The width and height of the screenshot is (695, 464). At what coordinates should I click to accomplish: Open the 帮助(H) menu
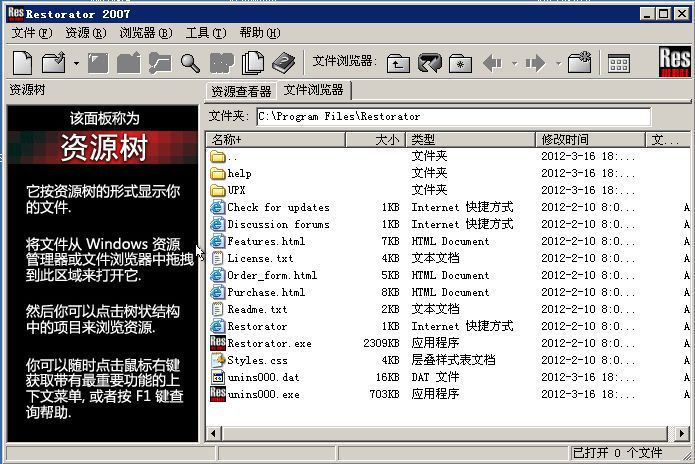coord(260,33)
